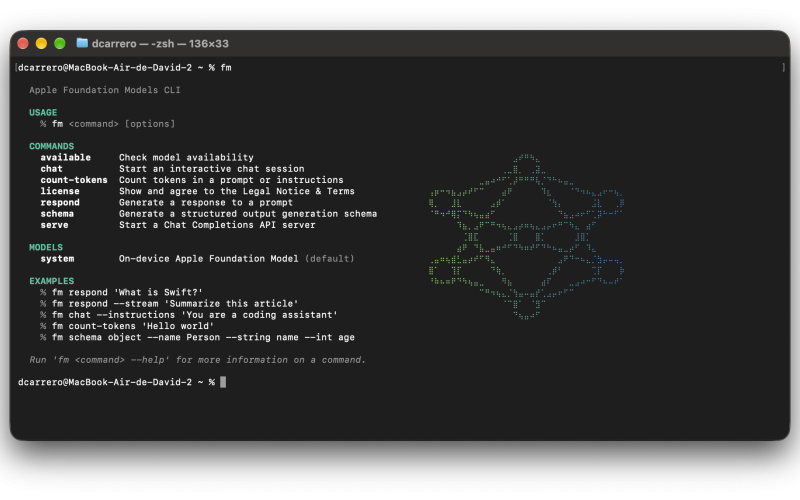Click 'Generate a structured output generation schema'
This screenshot has width=800, height=500.
[248, 214]
